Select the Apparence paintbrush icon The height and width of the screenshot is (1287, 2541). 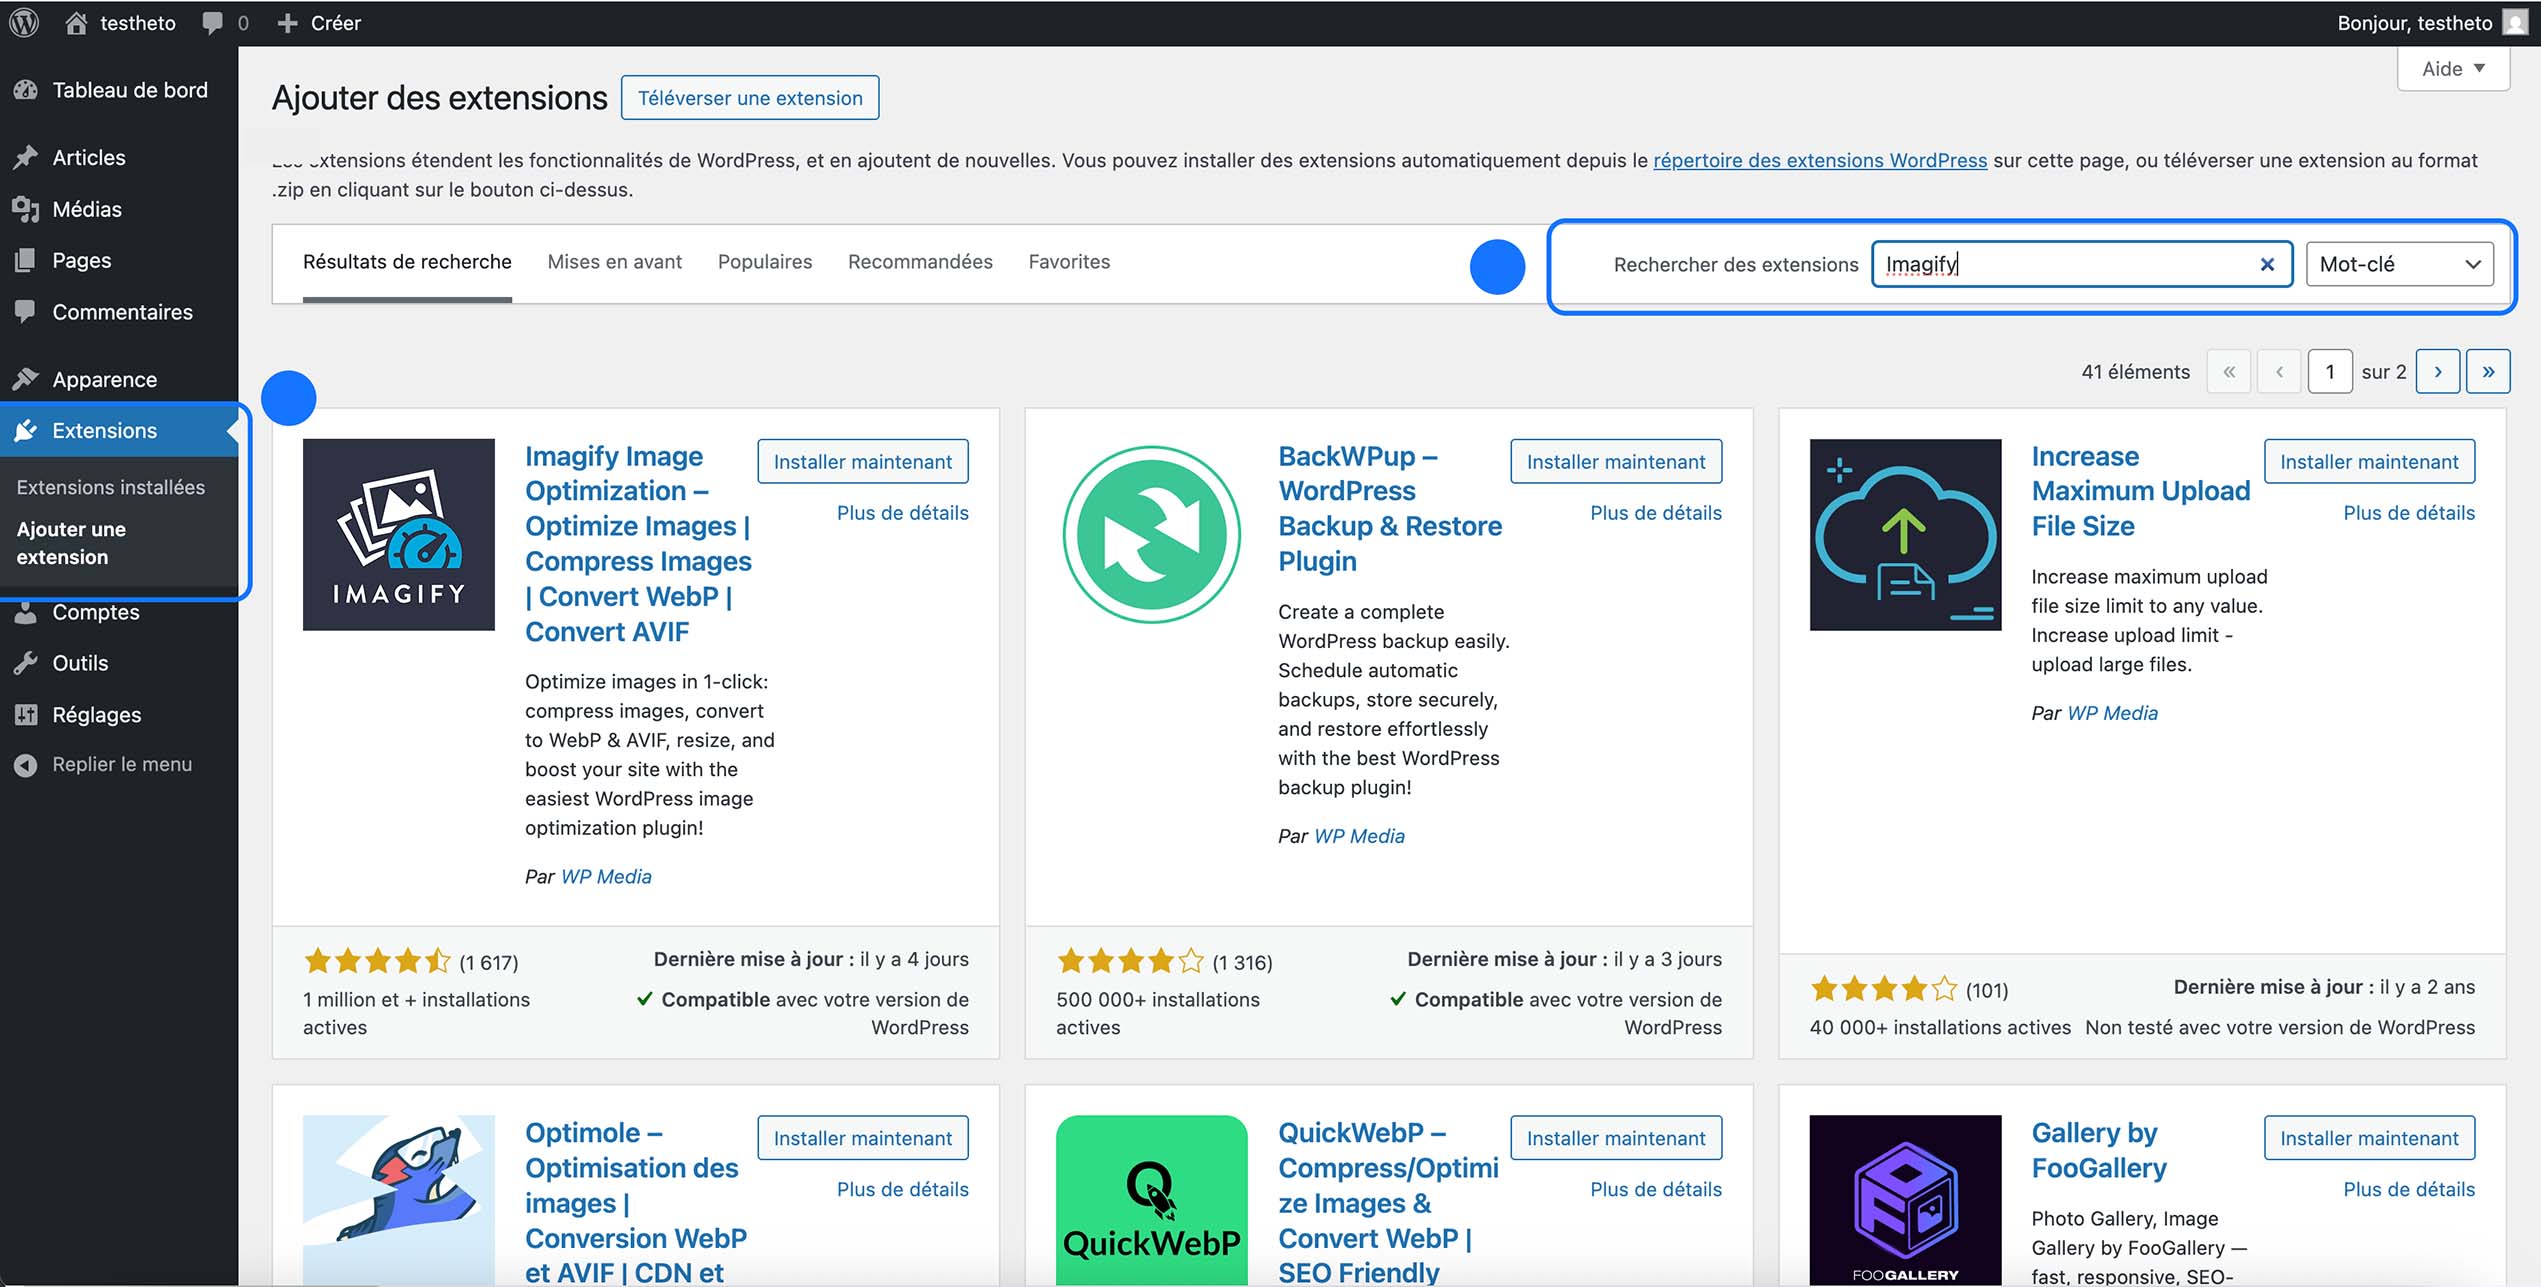pos(27,379)
